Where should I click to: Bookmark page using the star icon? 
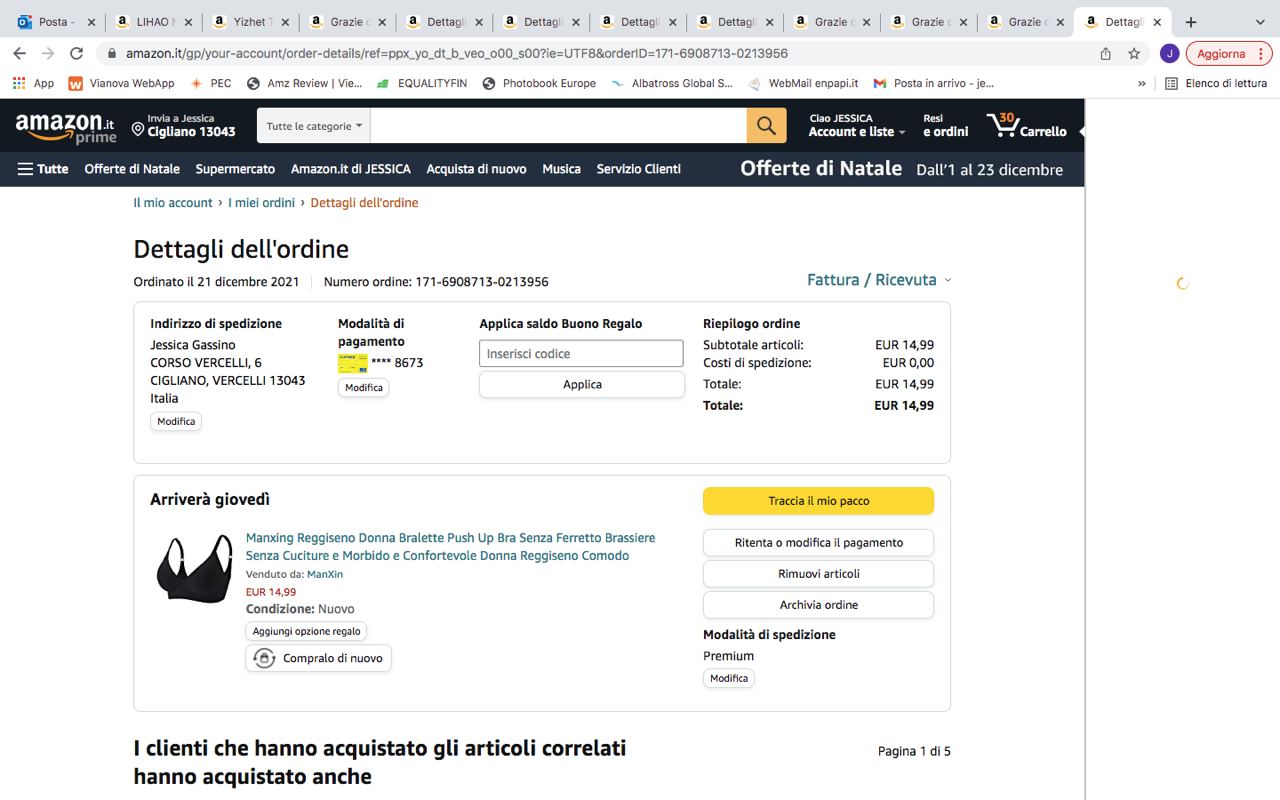[x=1134, y=54]
